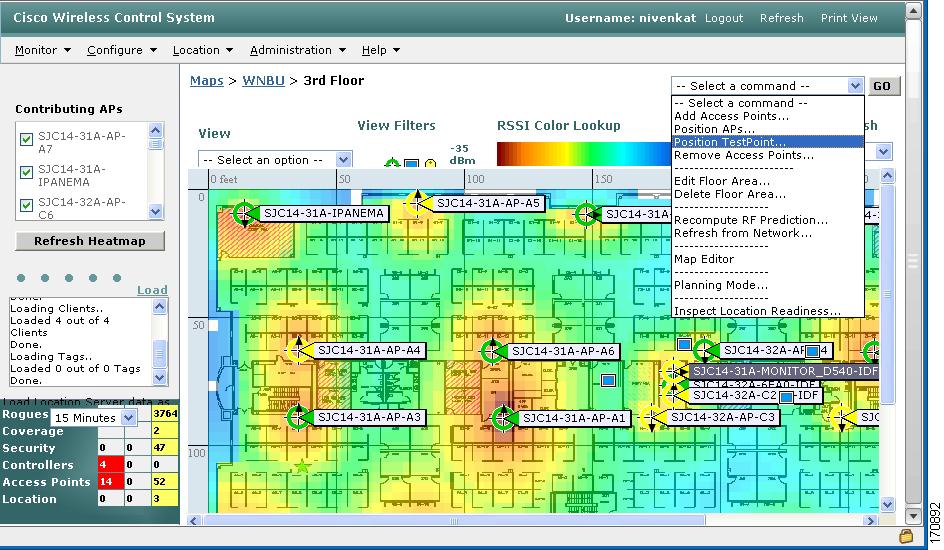Click the SJC14-31A-IPANEMA access point icon

click(x=244, y=213)
